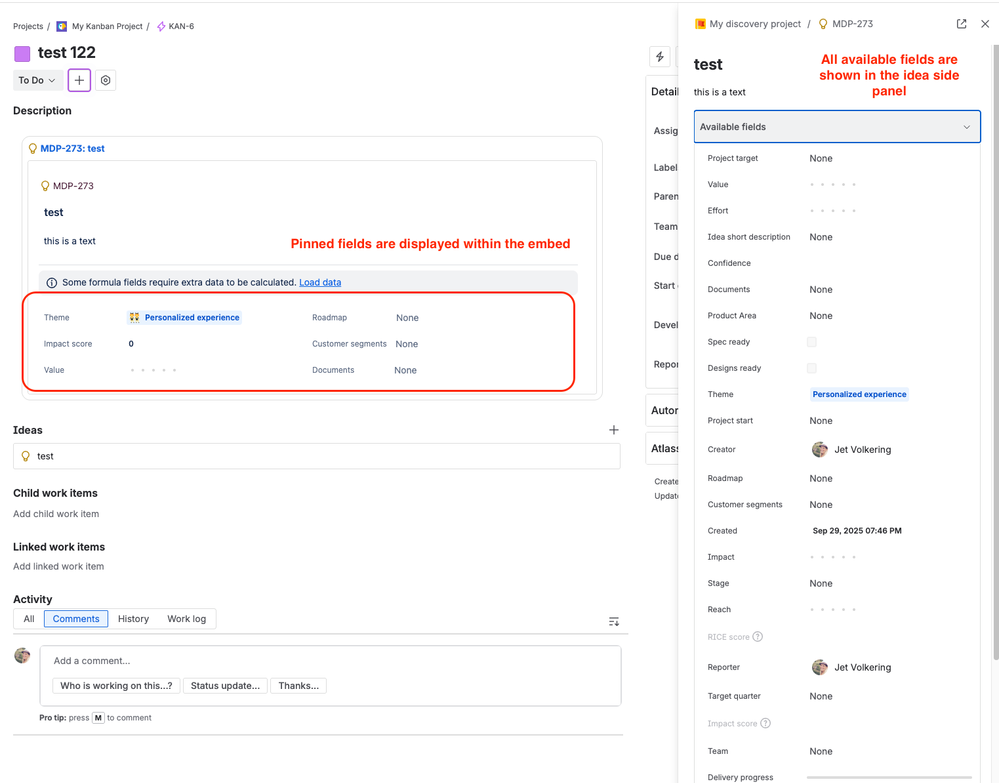Set the Reach rating dots

click(833, 609)
